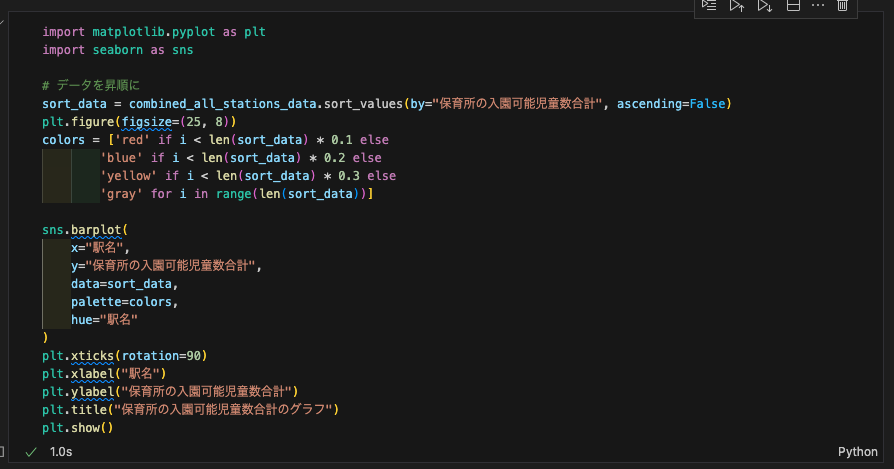Viewport: 894px width, 469px height.
Task: Click 'xticks' in plt.xticks(rotation=90)
Action: pos(92,356)
